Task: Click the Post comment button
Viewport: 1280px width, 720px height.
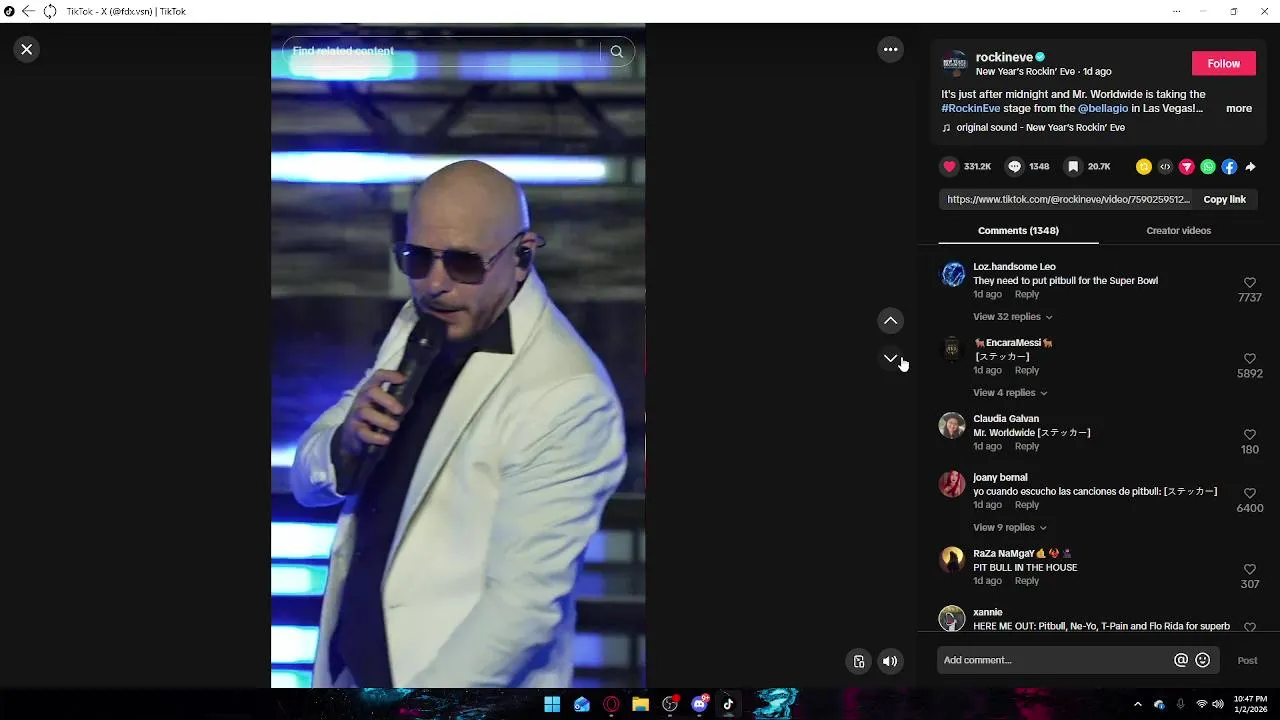Action: 1247,660
